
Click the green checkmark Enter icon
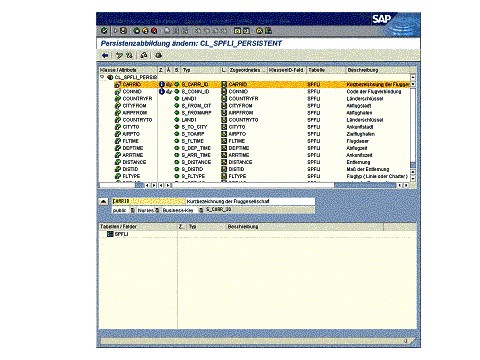(104, 31)
